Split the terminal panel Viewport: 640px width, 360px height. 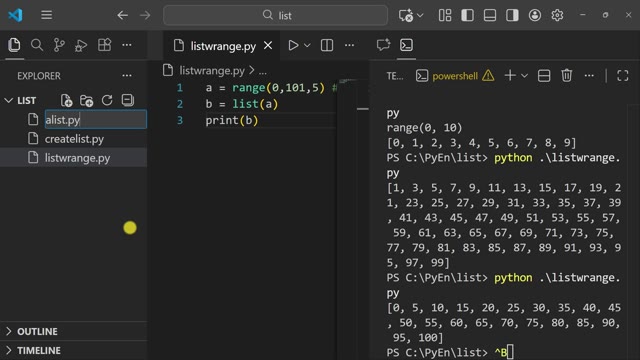click(x=544, y=76)
